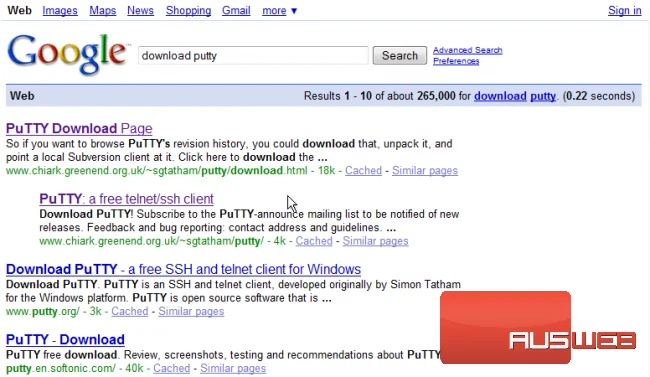The height and width of the screenshot is (377, 650).
Task: Open PuTTY Download Page result
Action: click(79, 129)
